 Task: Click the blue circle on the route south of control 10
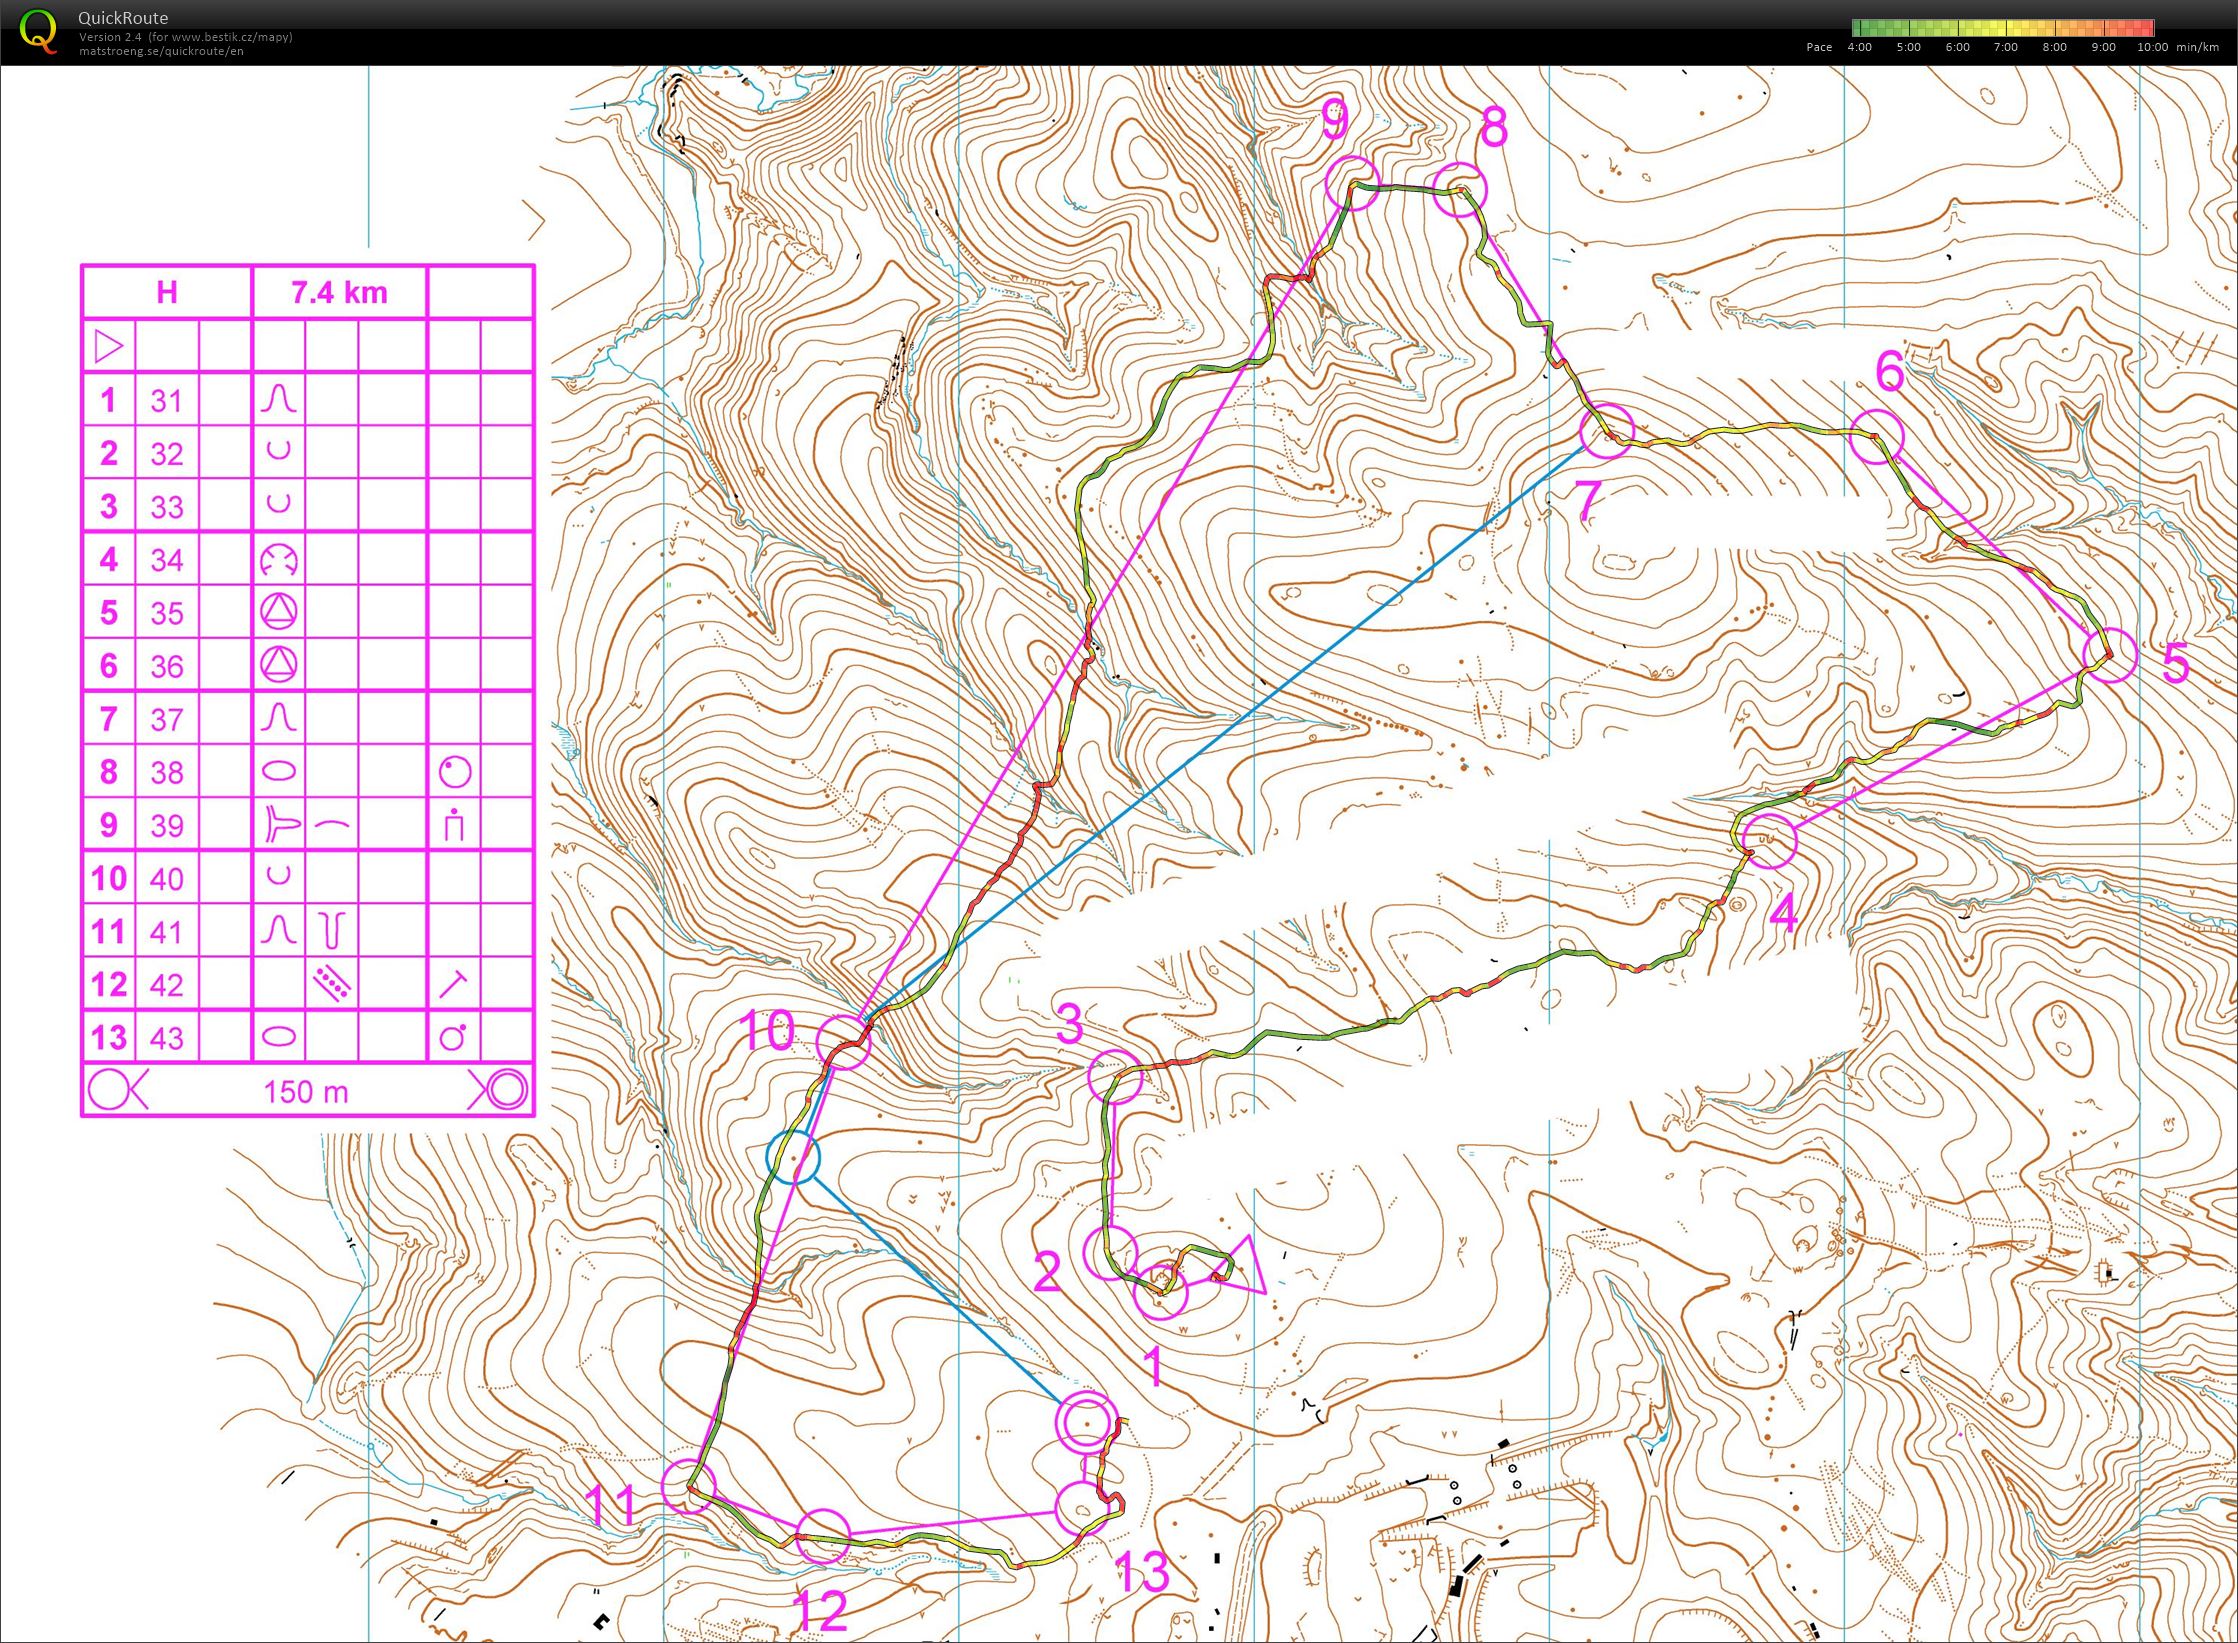click(x=793, y=1157)
